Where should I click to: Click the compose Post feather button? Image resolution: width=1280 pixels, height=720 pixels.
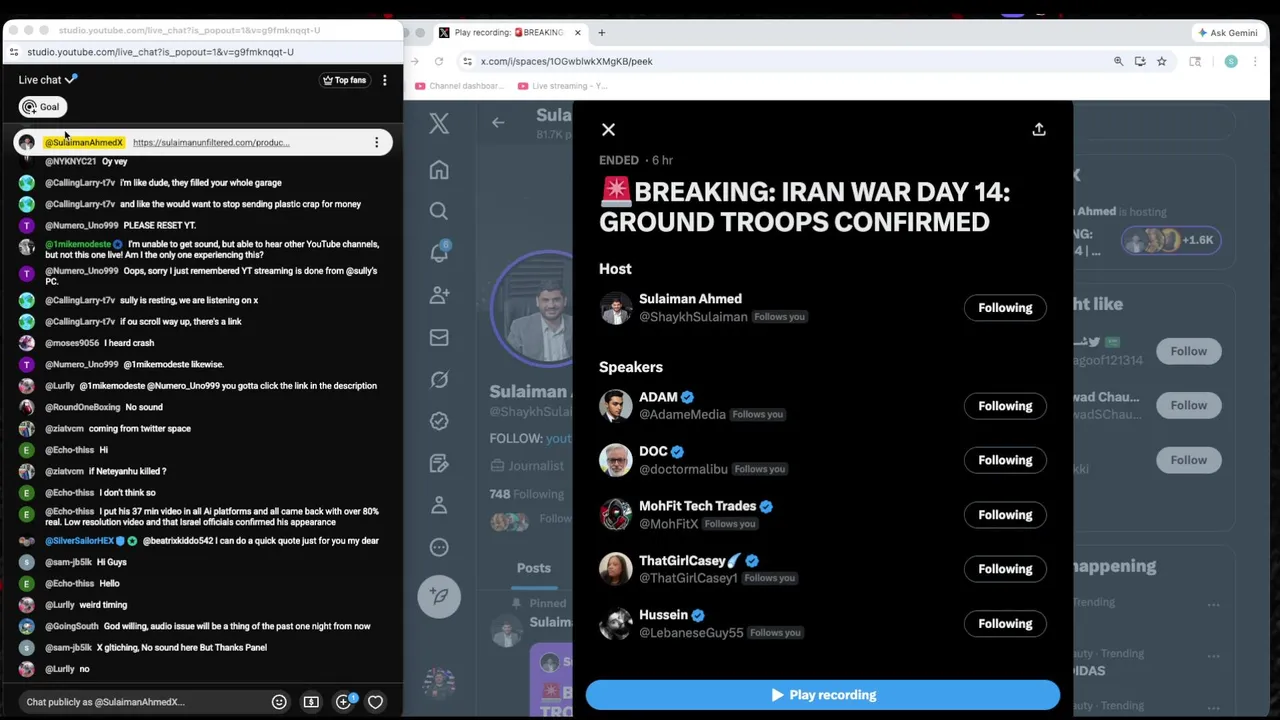coord(439,596)
